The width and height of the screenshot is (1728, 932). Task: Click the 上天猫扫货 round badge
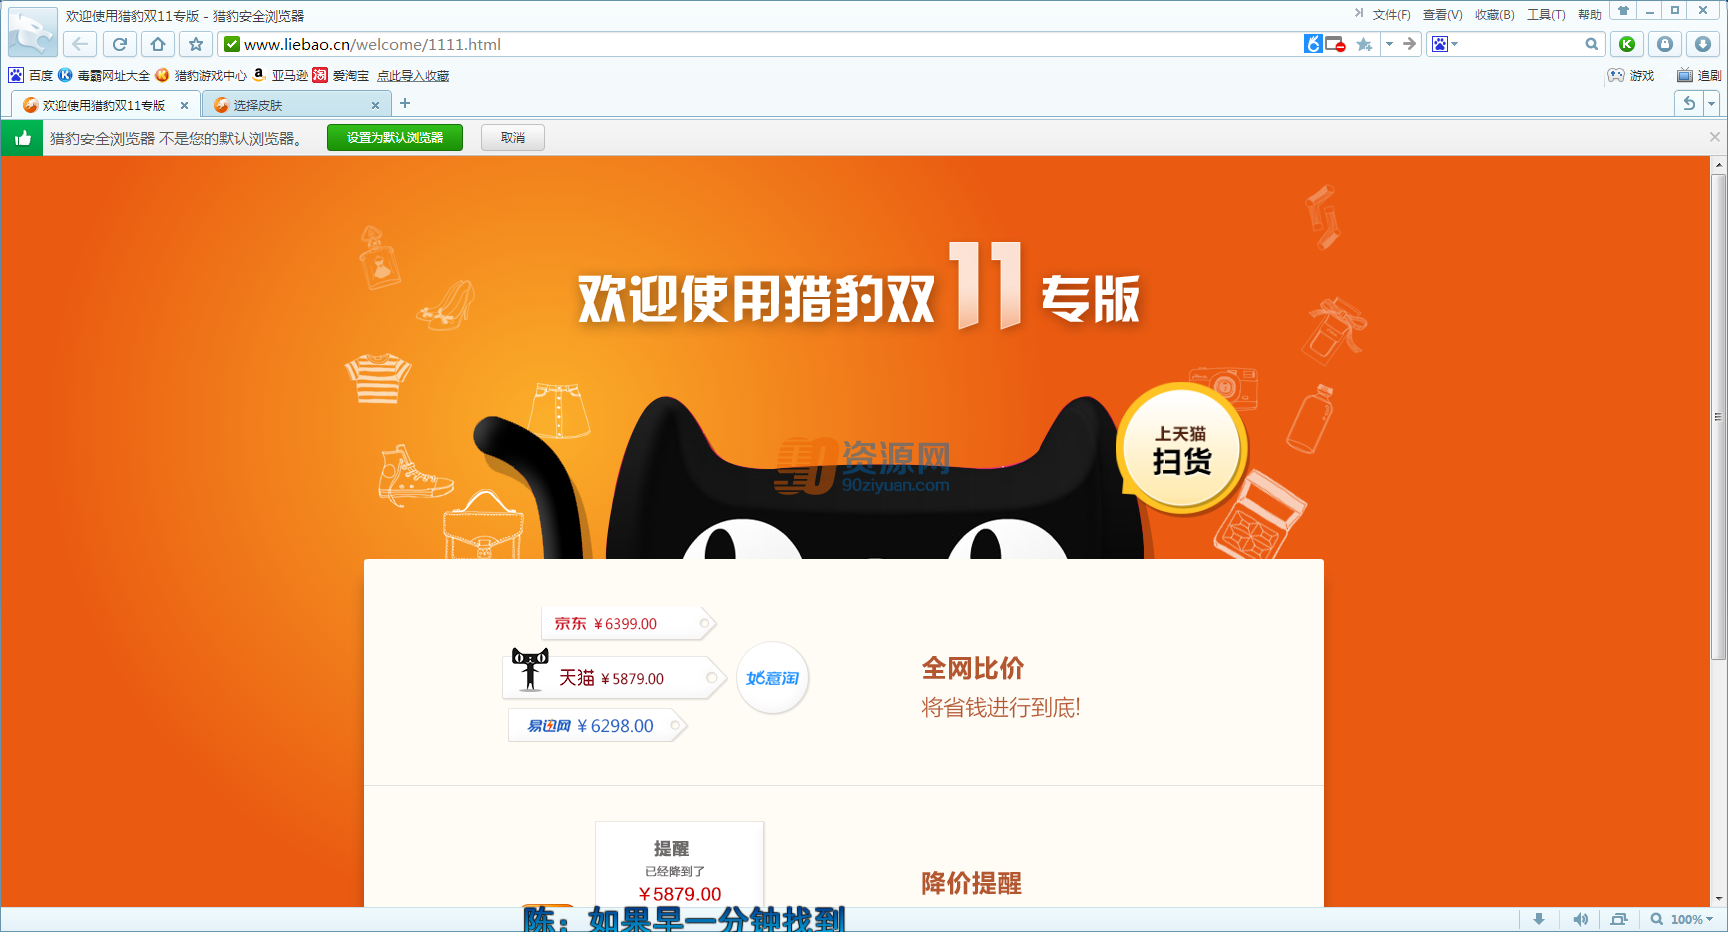pos(1182,448)
